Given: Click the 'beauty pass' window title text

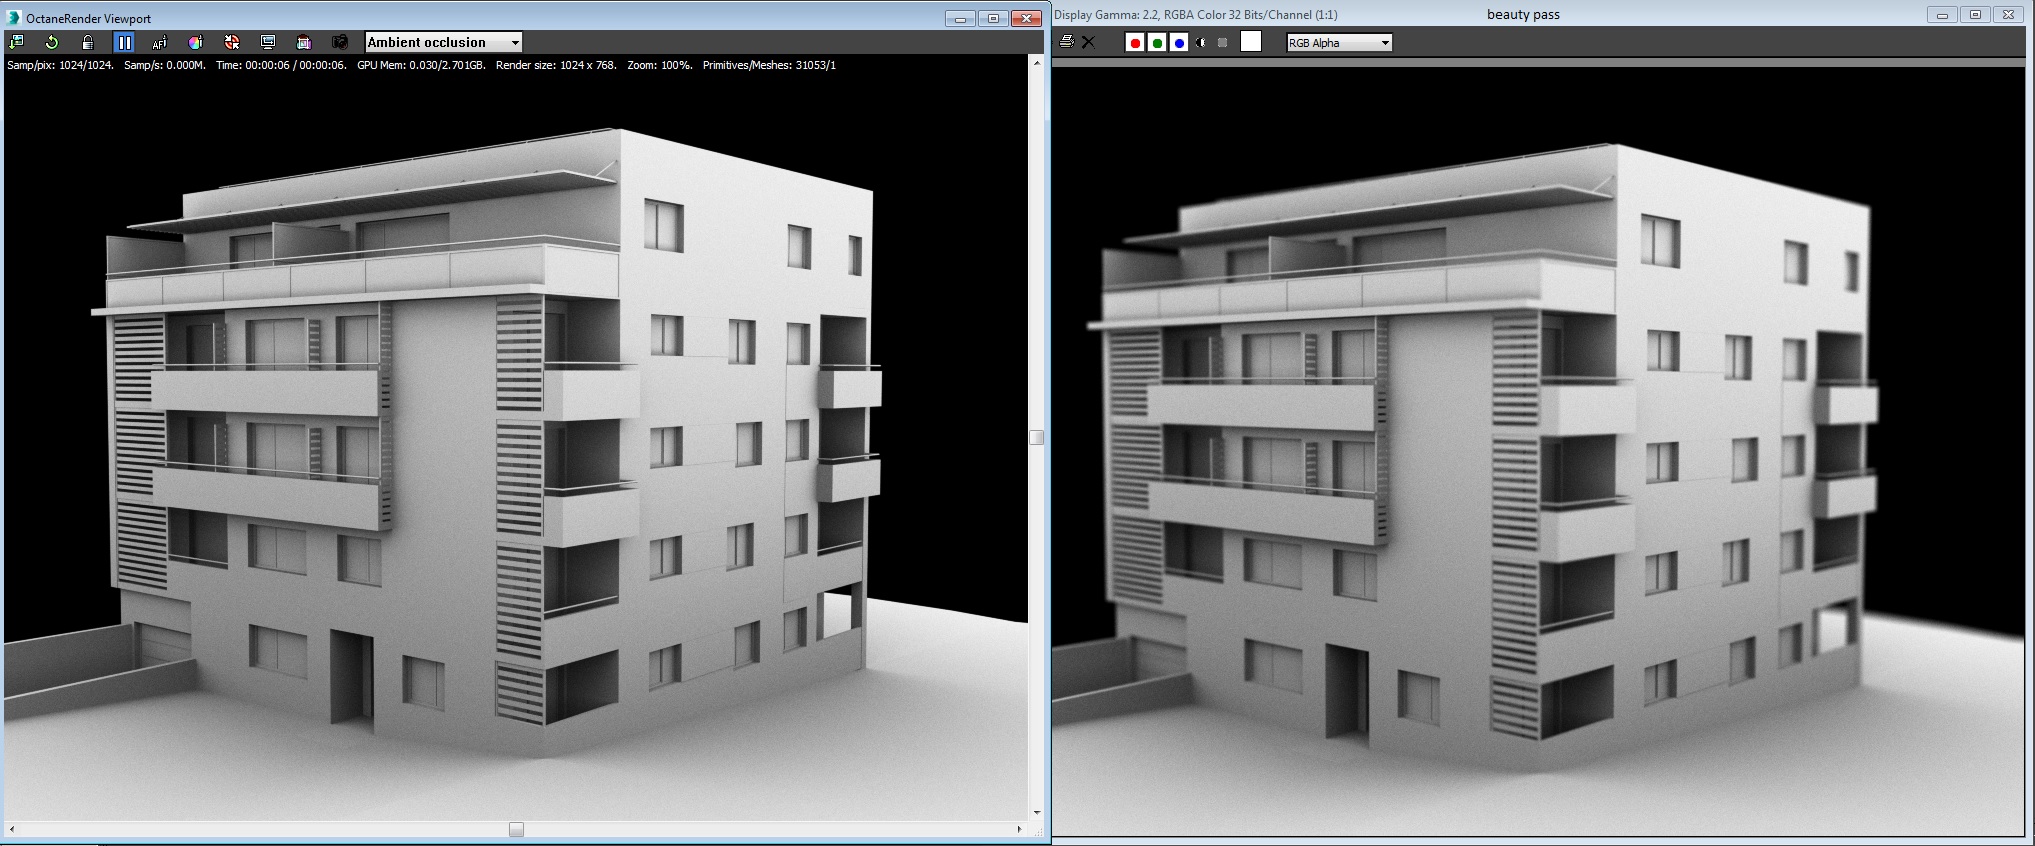Looking at the screenshot, I should coord(1523,14).
